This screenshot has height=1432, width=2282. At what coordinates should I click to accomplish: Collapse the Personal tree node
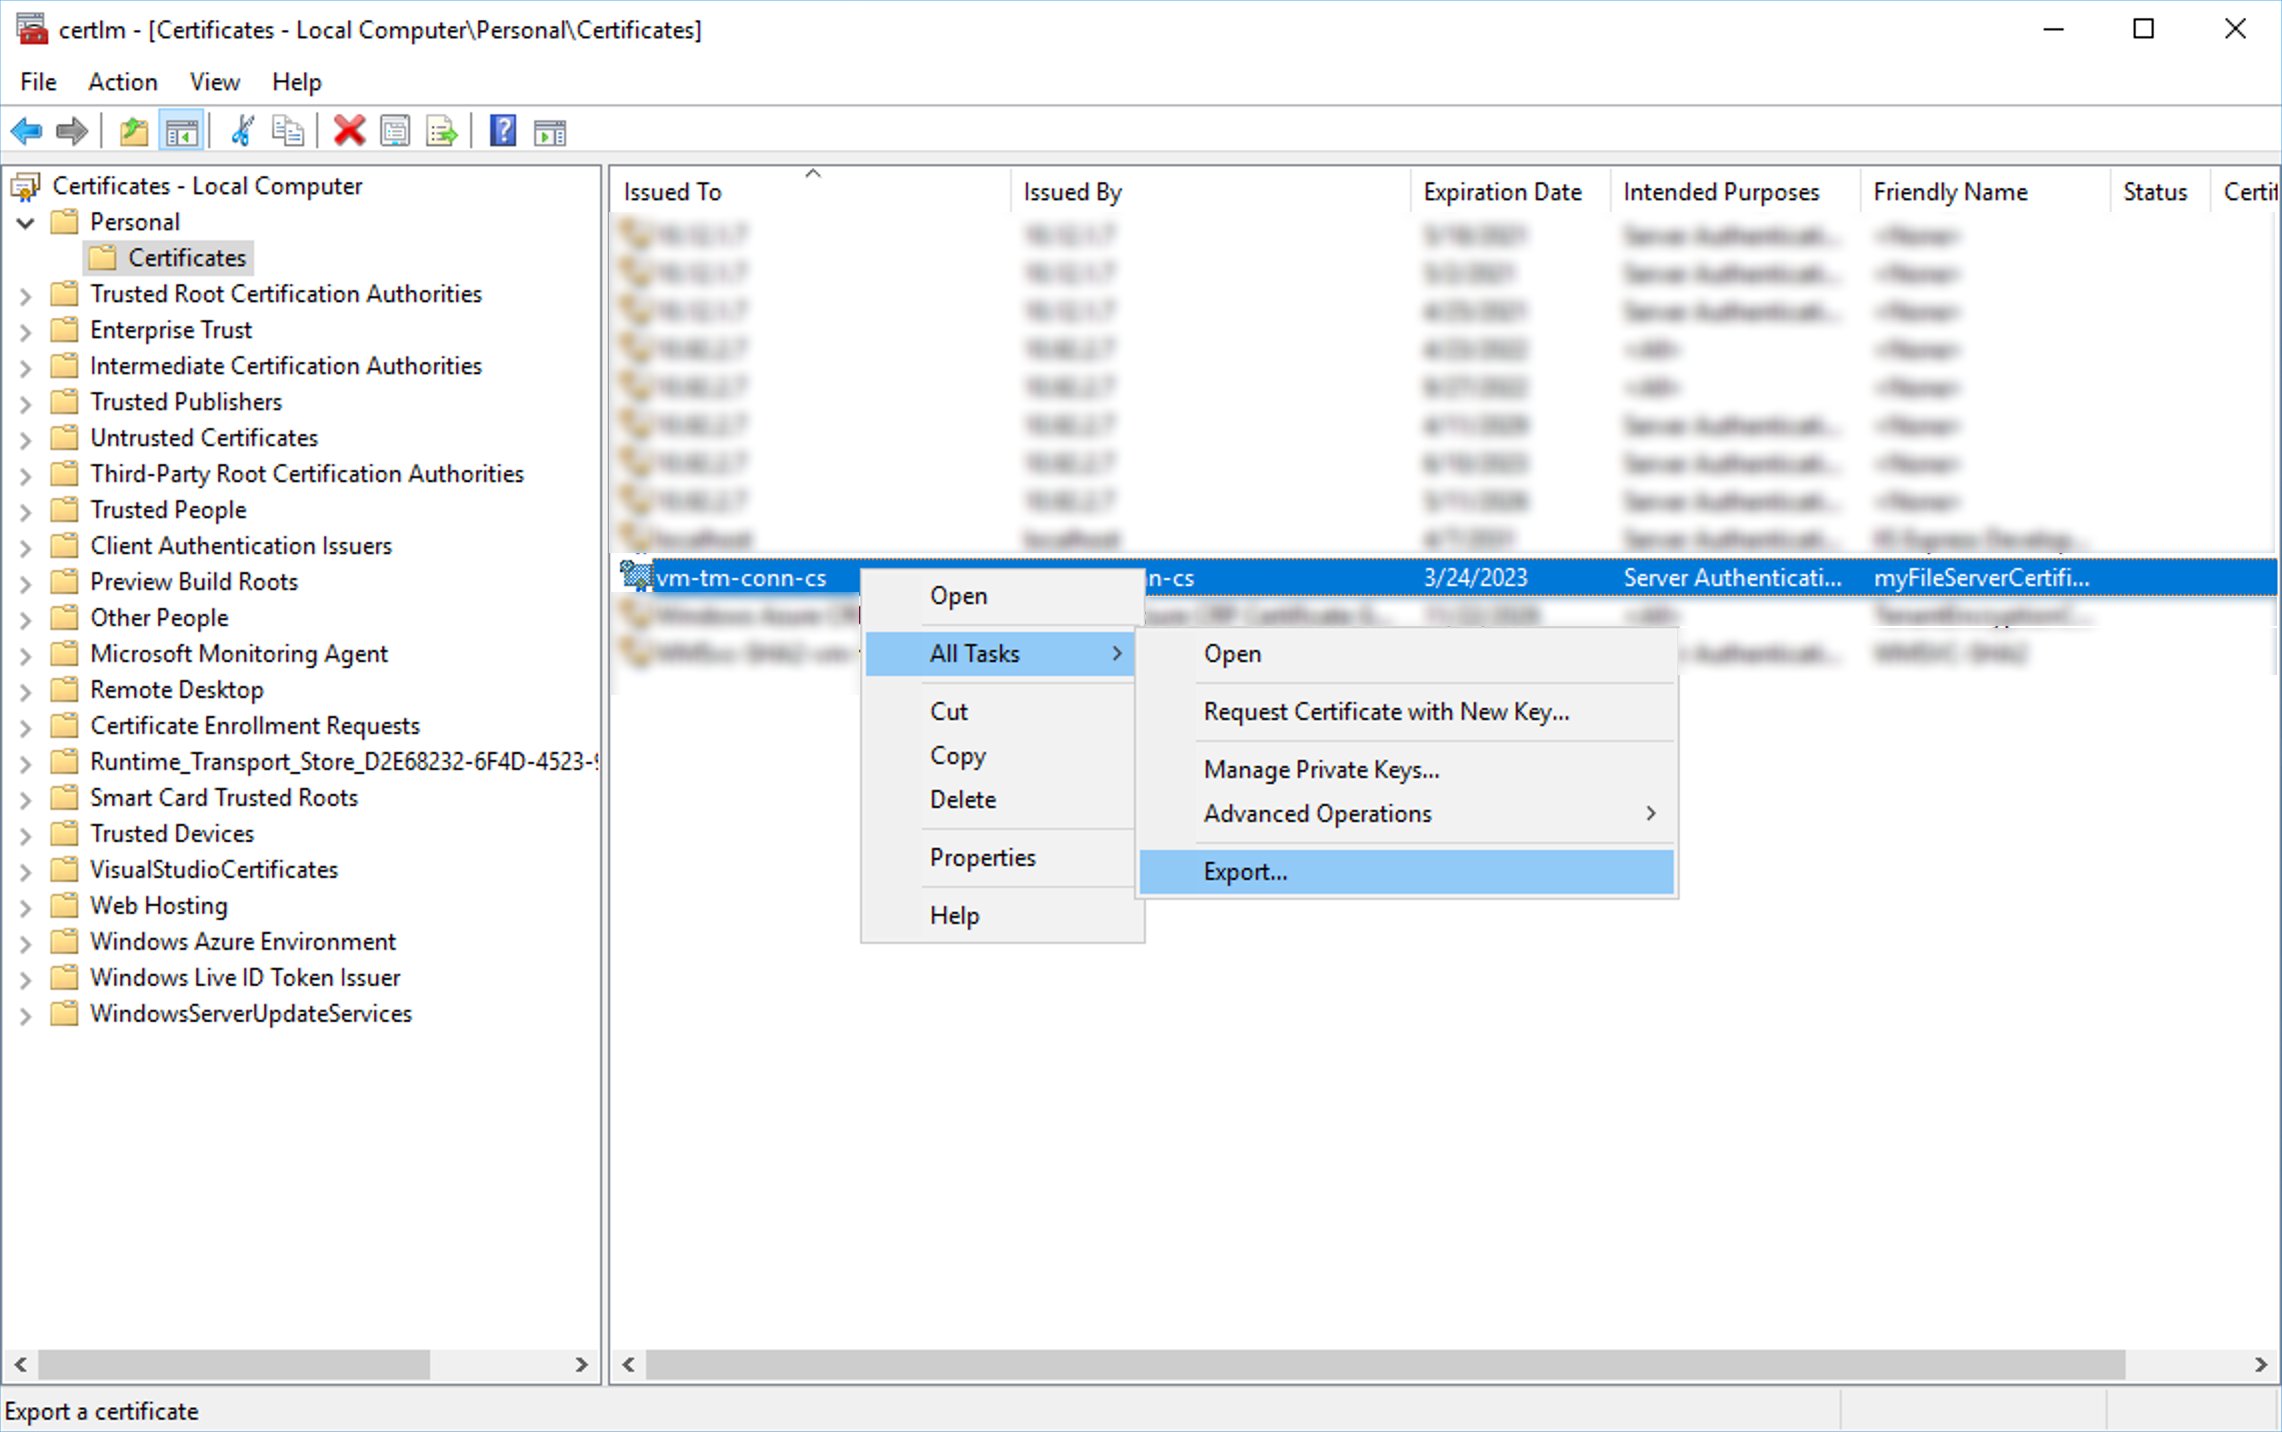(x=25, y=222)
